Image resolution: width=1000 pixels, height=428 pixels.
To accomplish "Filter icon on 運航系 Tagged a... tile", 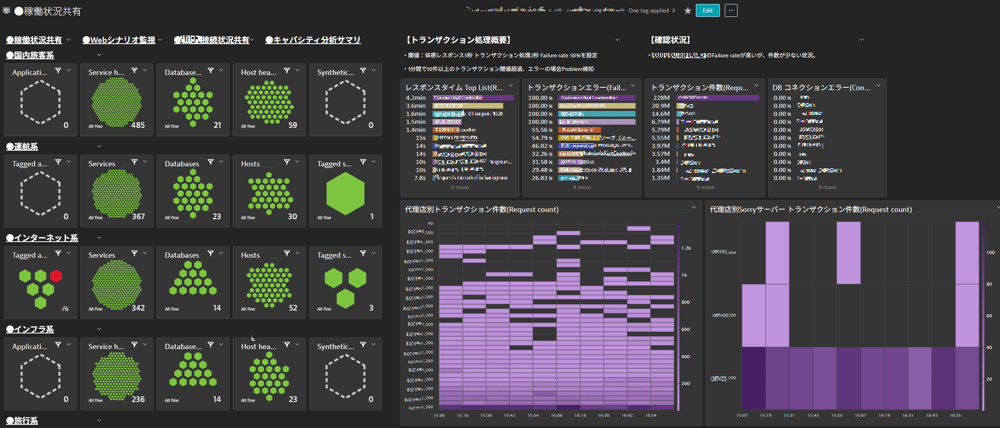I will pos(57,163).
